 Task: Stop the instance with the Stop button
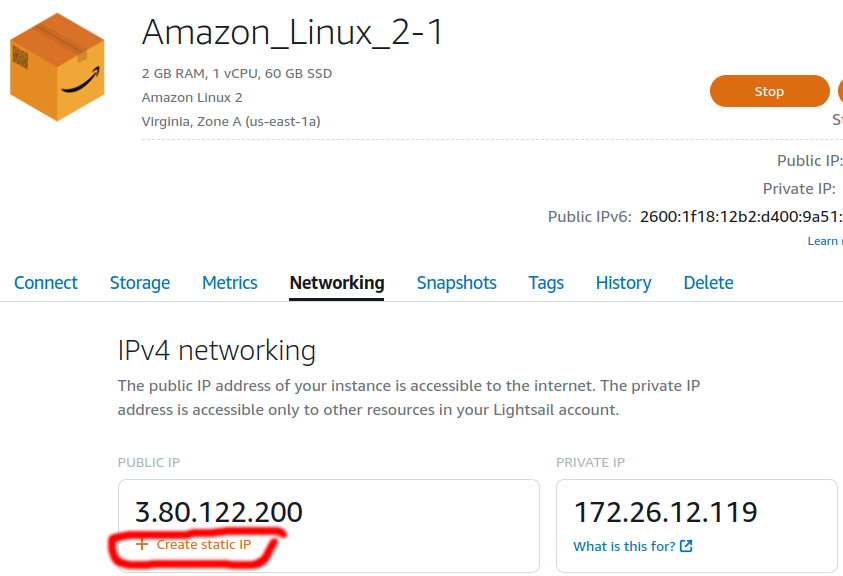coord(769,91)
